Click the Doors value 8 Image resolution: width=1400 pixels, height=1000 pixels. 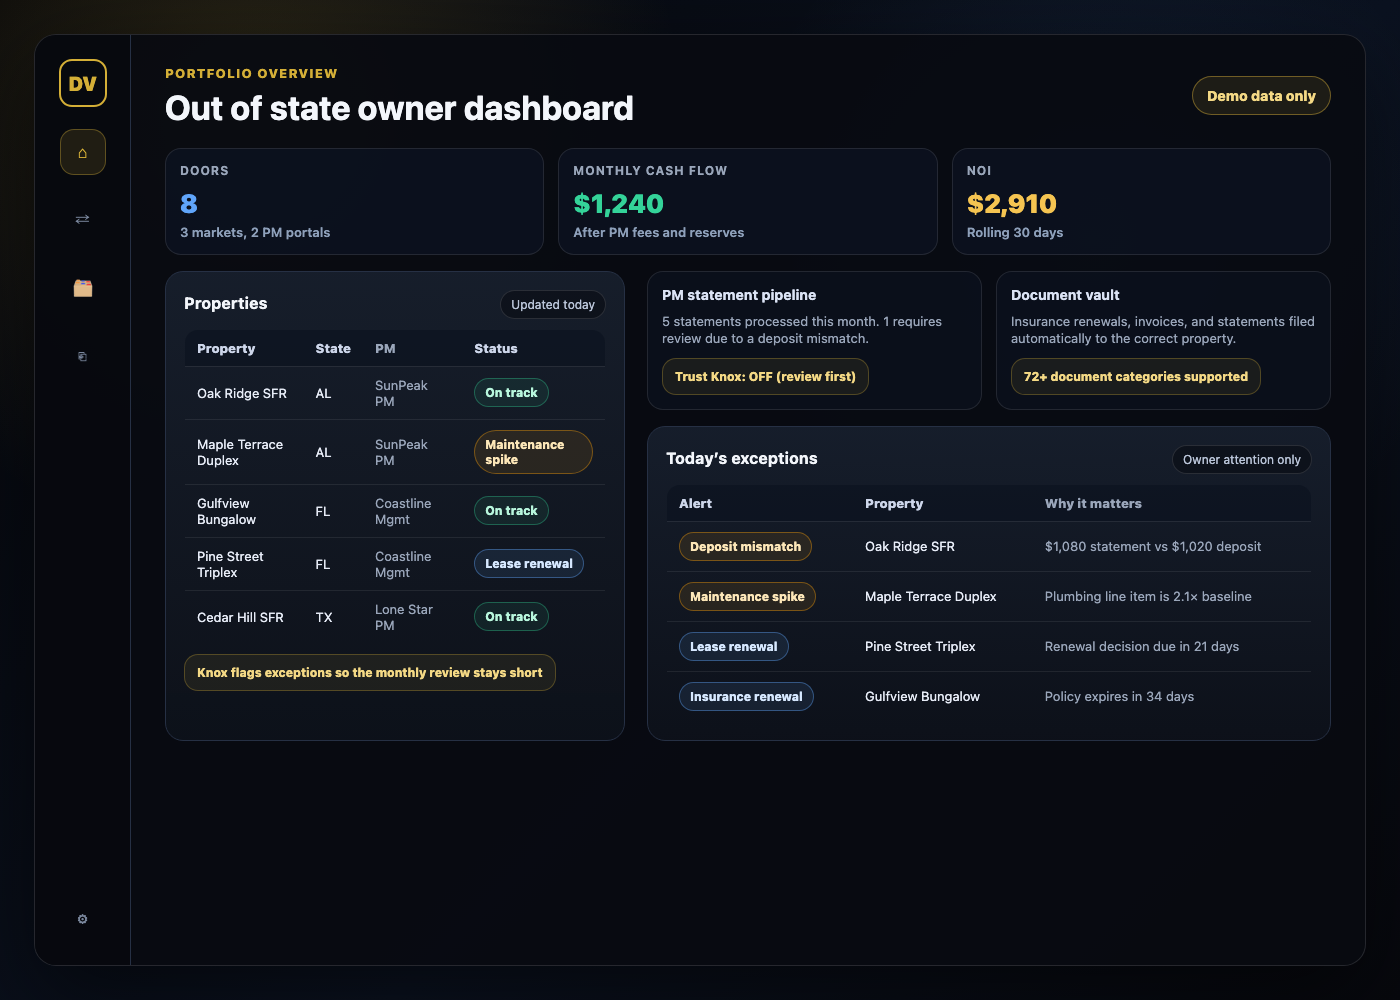click(189, 204)
